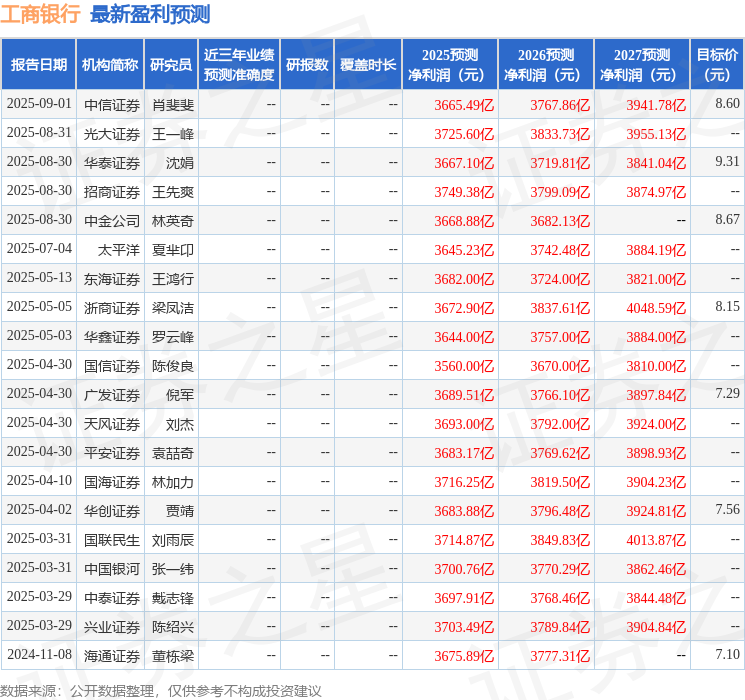Select the 报告日期 column header

tap(38, 65)
